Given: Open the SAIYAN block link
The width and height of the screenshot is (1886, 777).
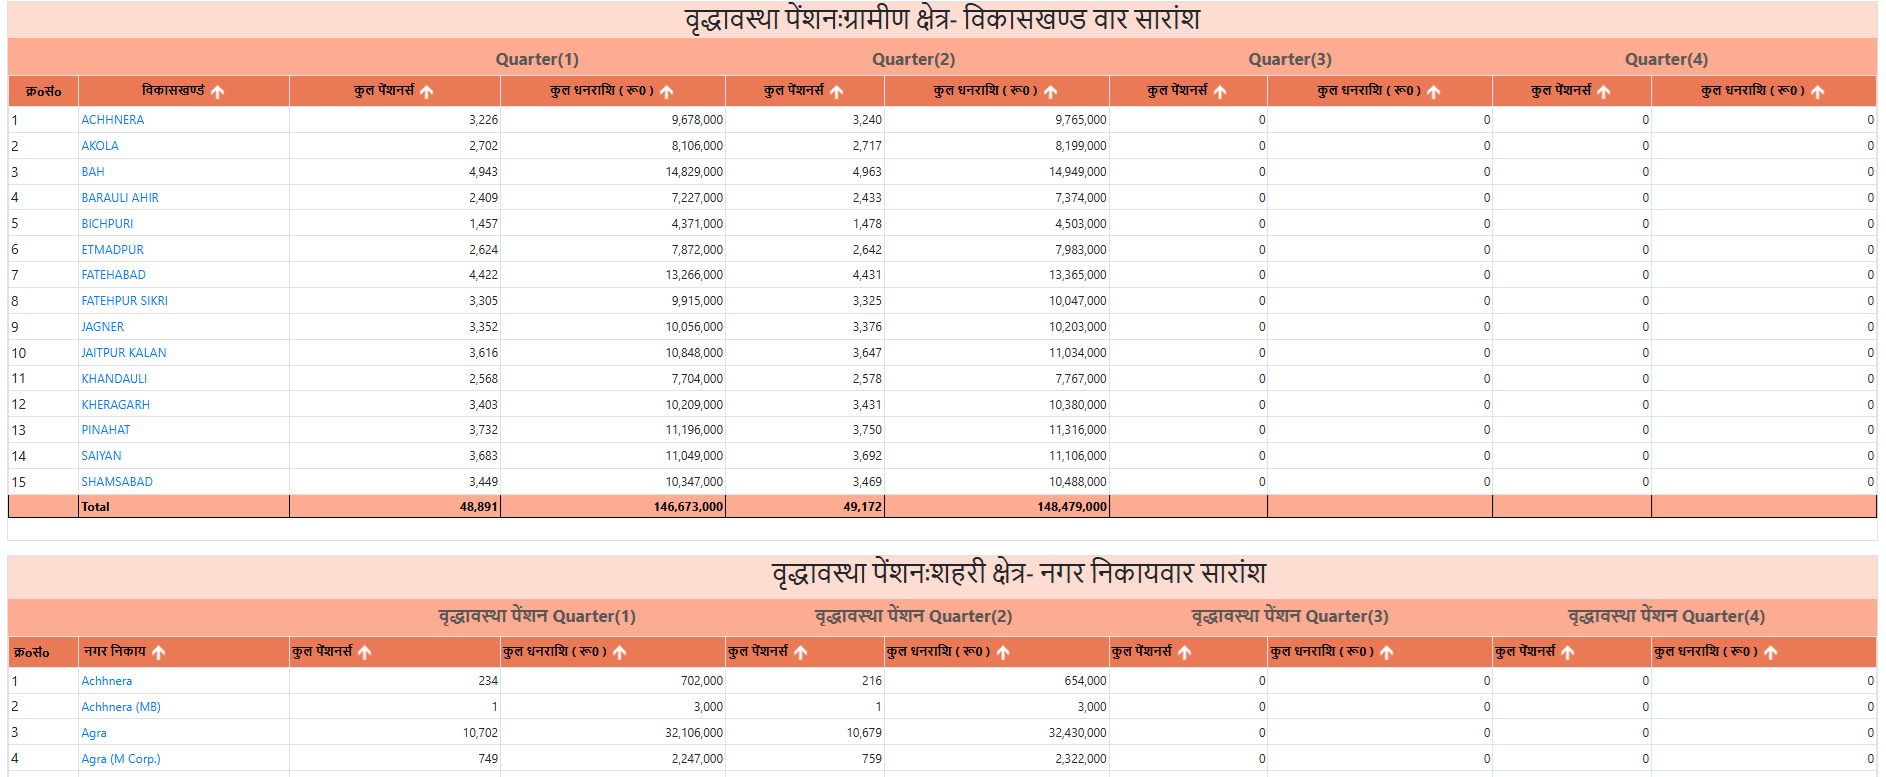Looking at the screenshot, I should tap(102, 456).
